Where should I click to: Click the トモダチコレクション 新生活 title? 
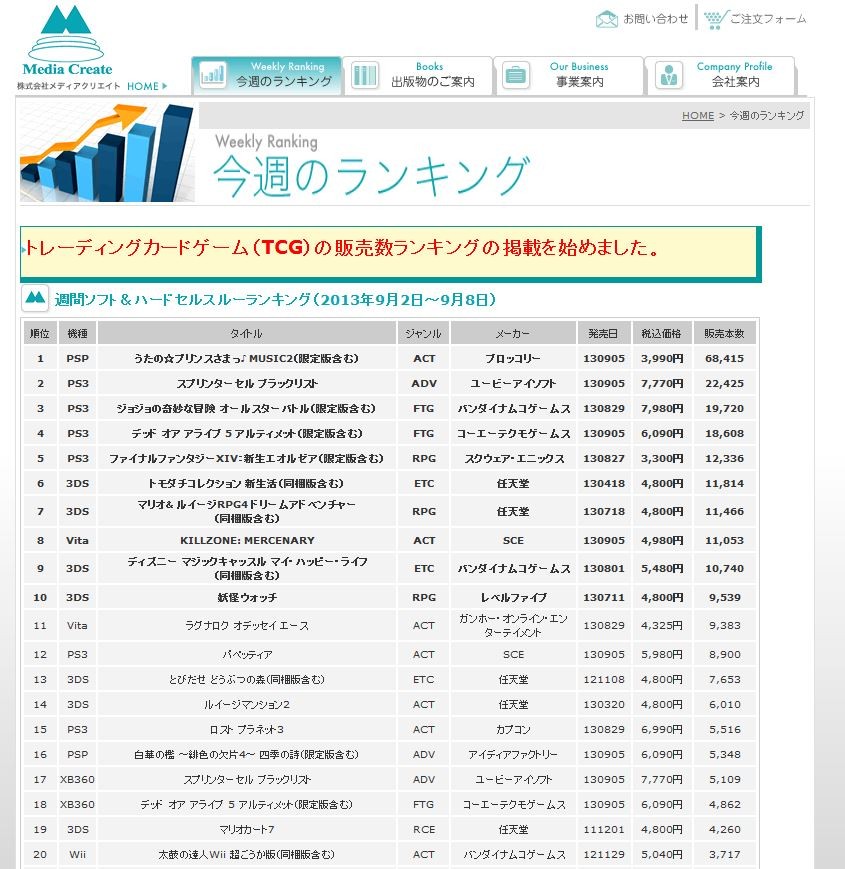coord(247,483)
